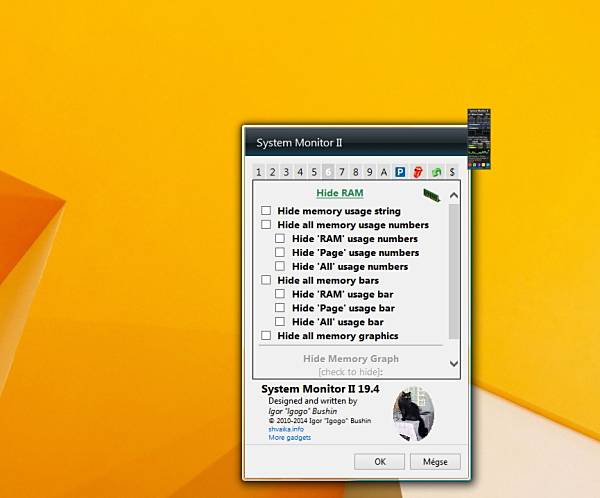
Task: Open the blue P PayPal tab icon
Action: pyautogui.click(x=400, y=172)
